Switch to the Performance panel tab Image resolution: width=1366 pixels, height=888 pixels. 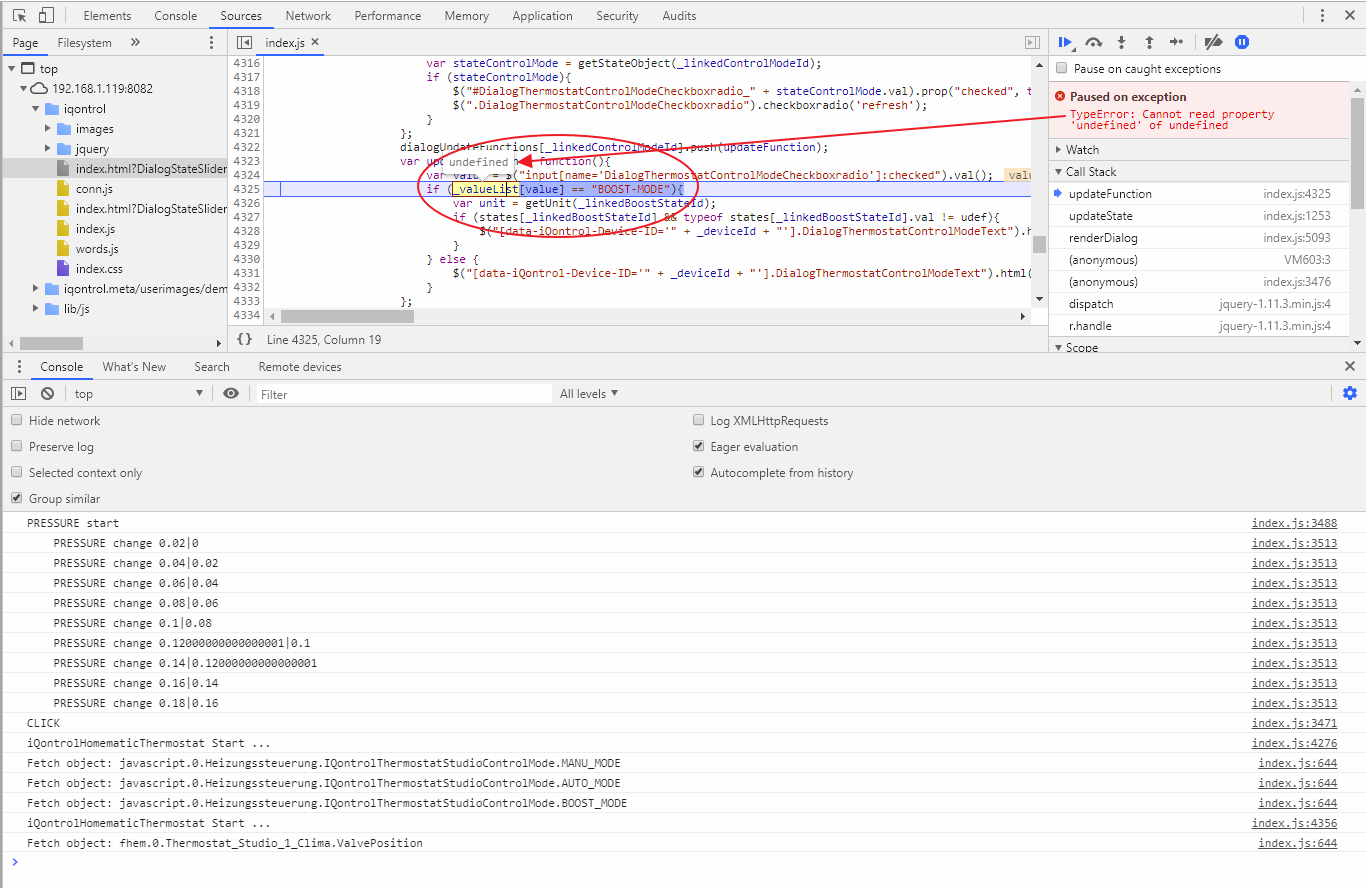(388, 16)
